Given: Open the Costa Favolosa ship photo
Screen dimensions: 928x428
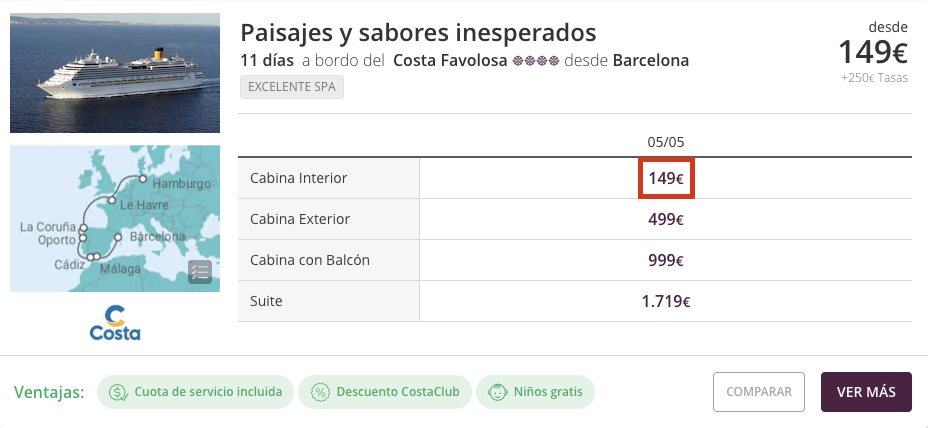Looking at the screenshot, I should 115,73.
